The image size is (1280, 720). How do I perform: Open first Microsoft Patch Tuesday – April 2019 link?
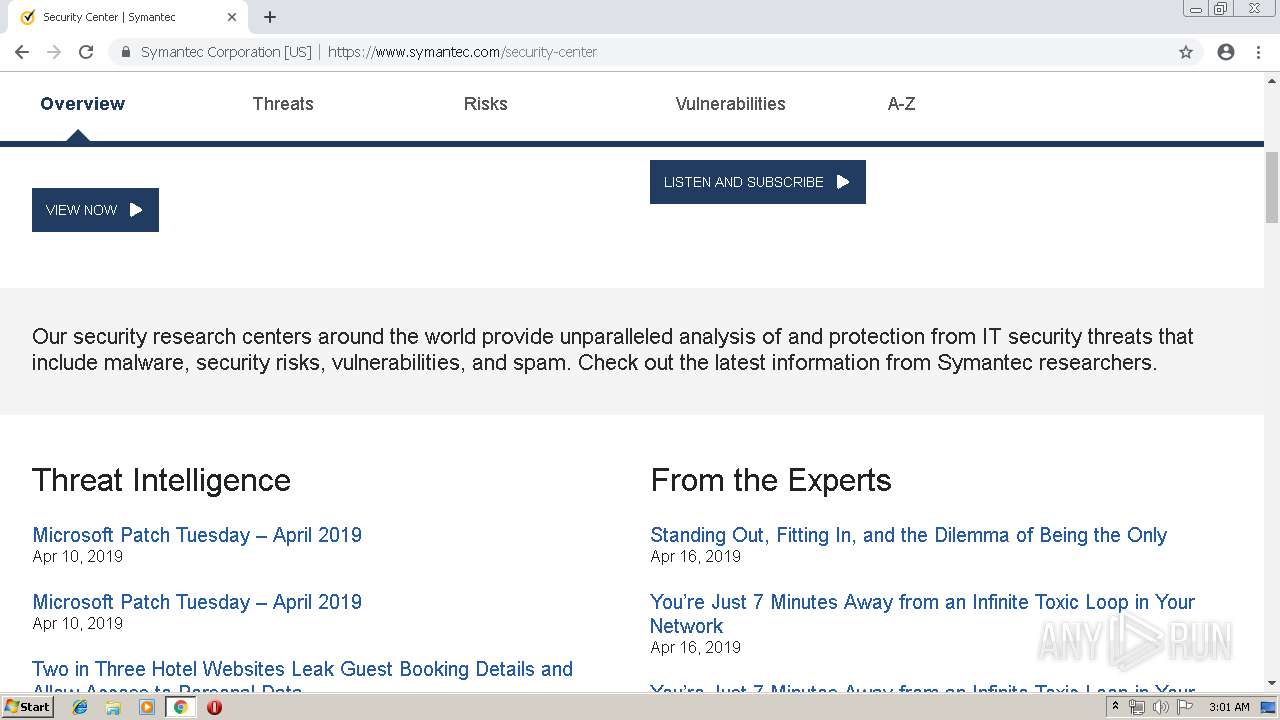197,535
